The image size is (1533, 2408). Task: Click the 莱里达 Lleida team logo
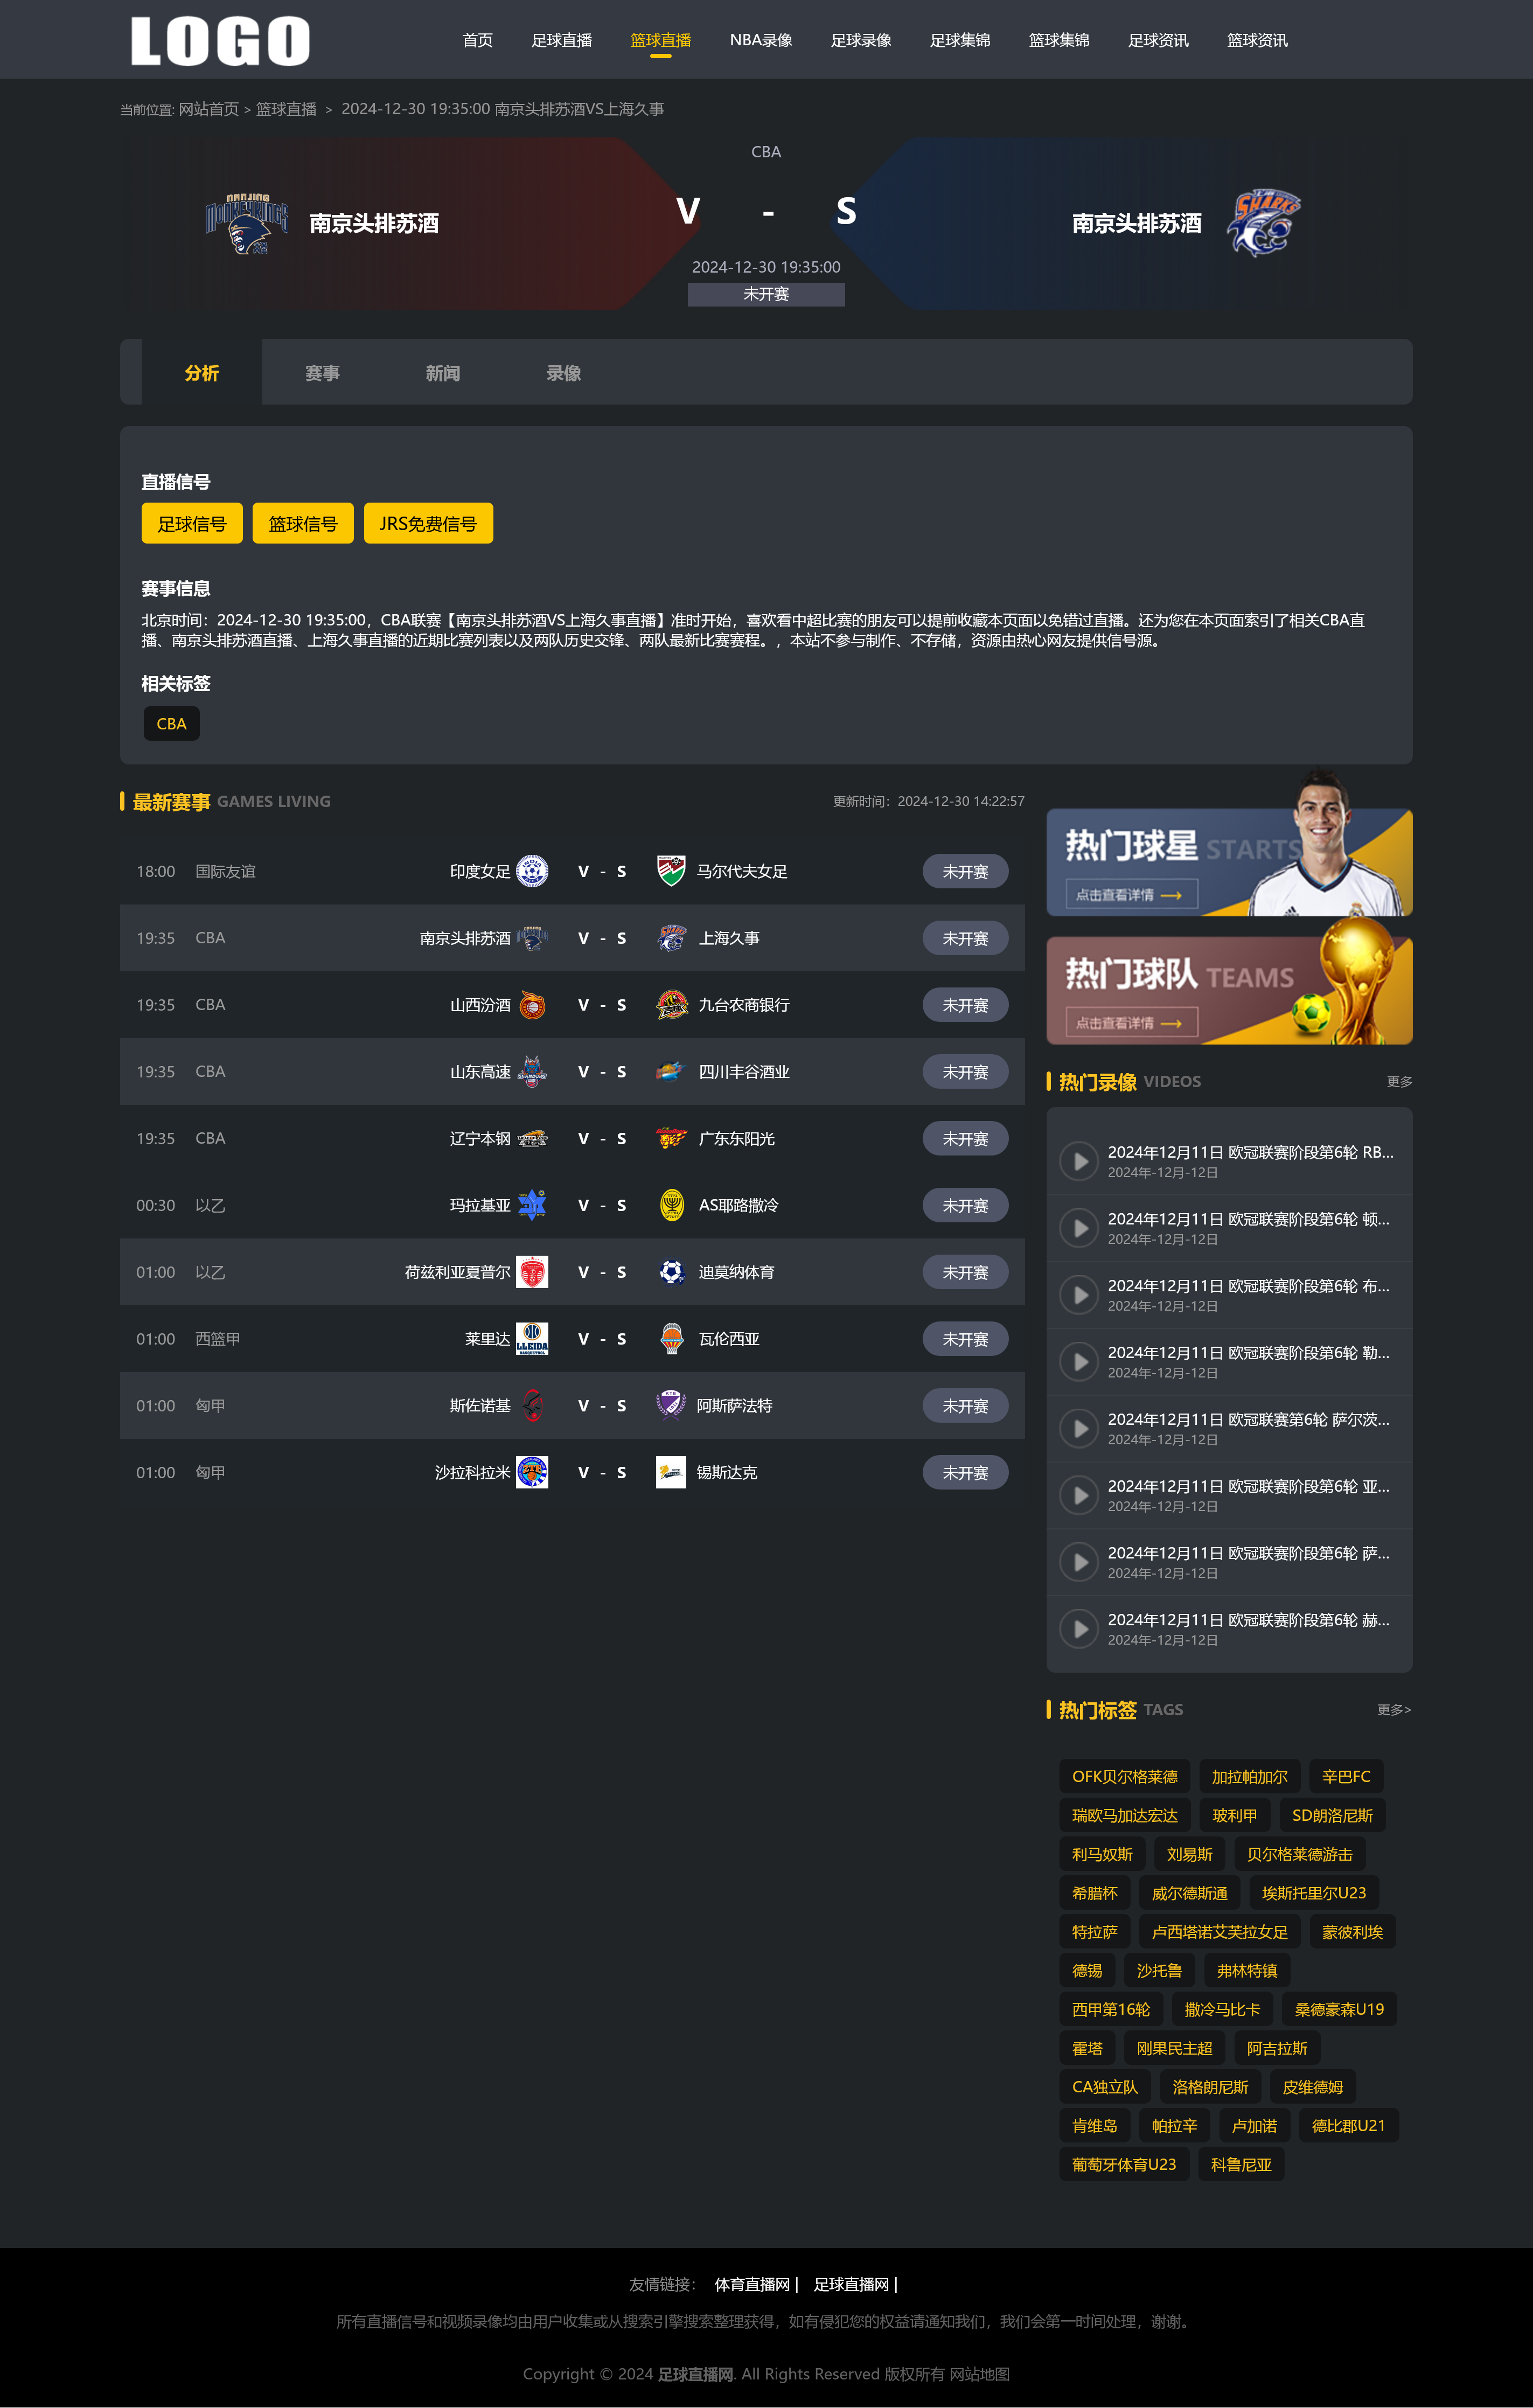532,1339
